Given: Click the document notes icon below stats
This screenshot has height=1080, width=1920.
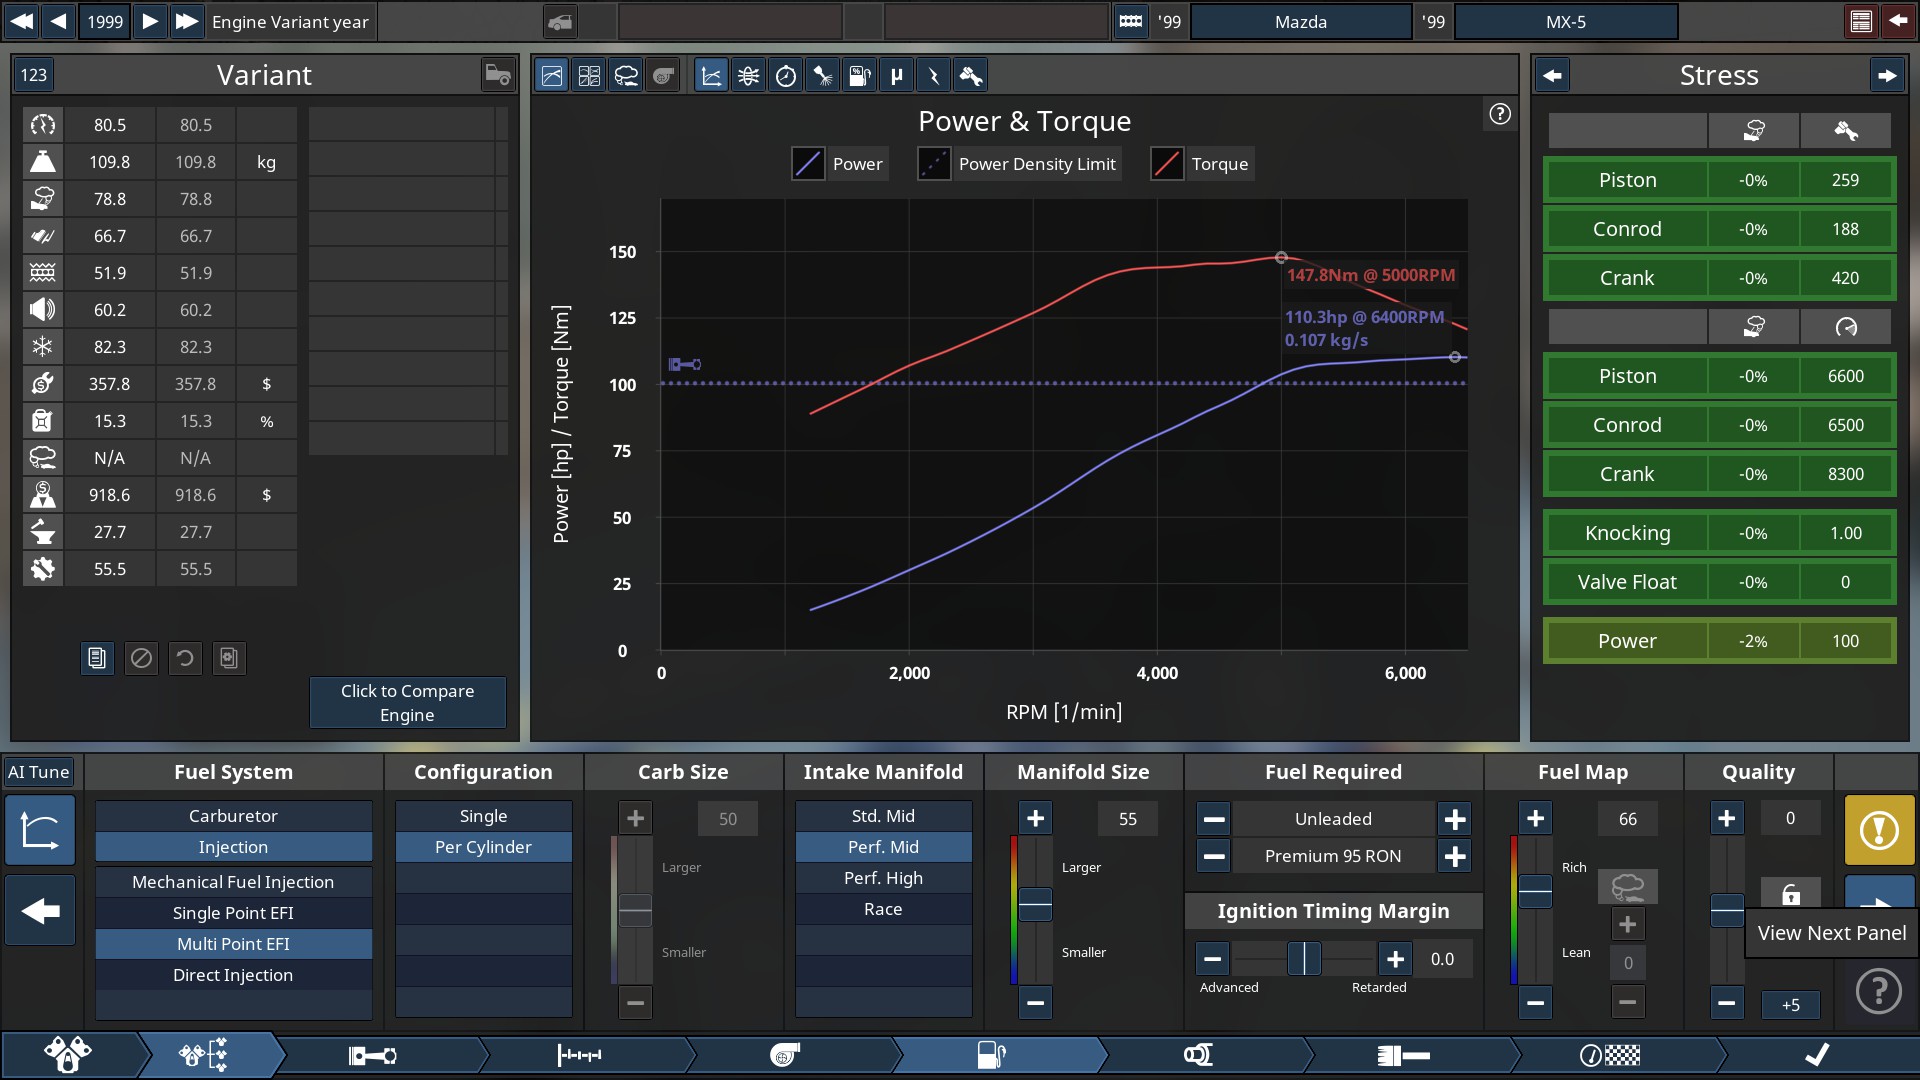Looking at the screenshot, I should pyautogui.click(x=97, y=658).
